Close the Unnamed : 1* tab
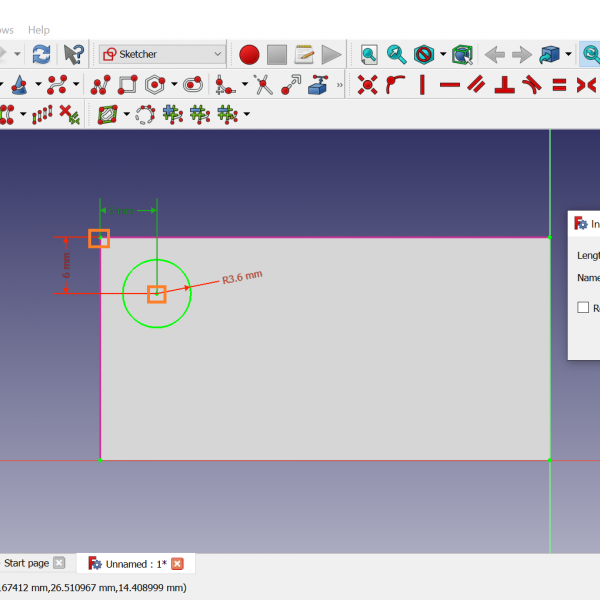Image resolution: width=600 pixels, height=600 pixels. (177, 564)
